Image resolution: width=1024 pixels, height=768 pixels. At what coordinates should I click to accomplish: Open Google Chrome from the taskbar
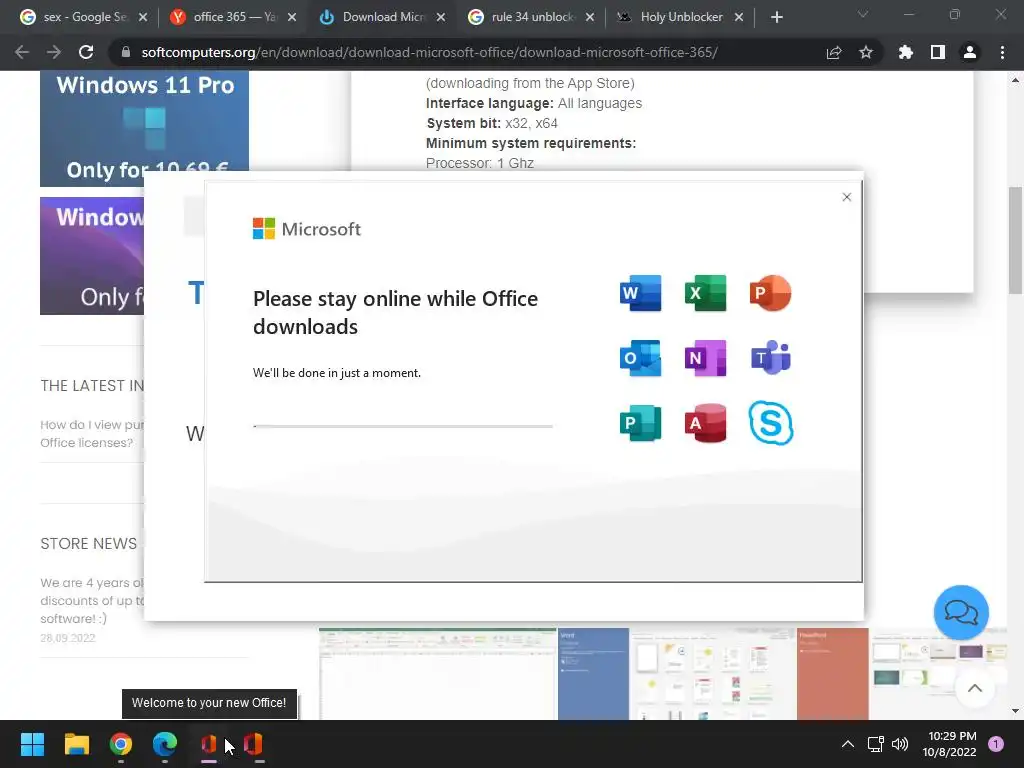click(x=121, y=744)
